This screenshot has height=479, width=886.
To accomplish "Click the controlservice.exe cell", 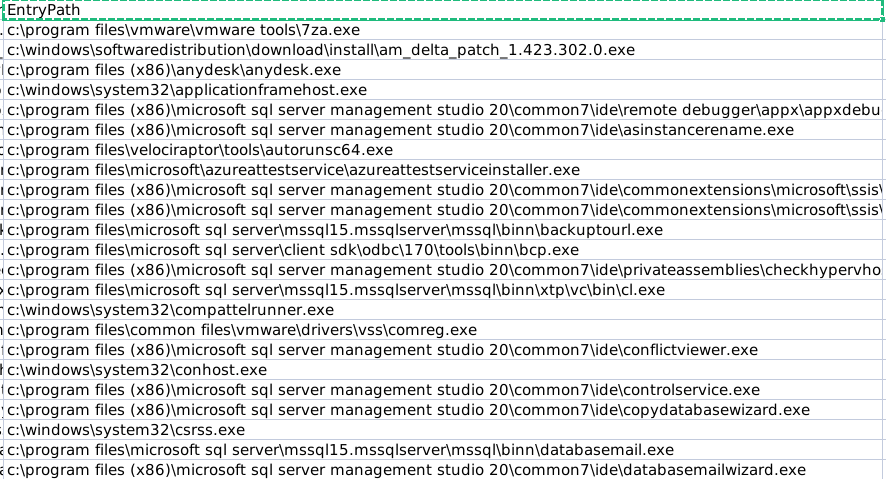I will 444,390.
